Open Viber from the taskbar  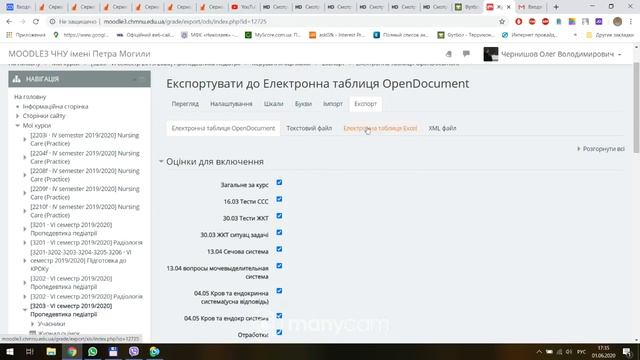[134, 351]
